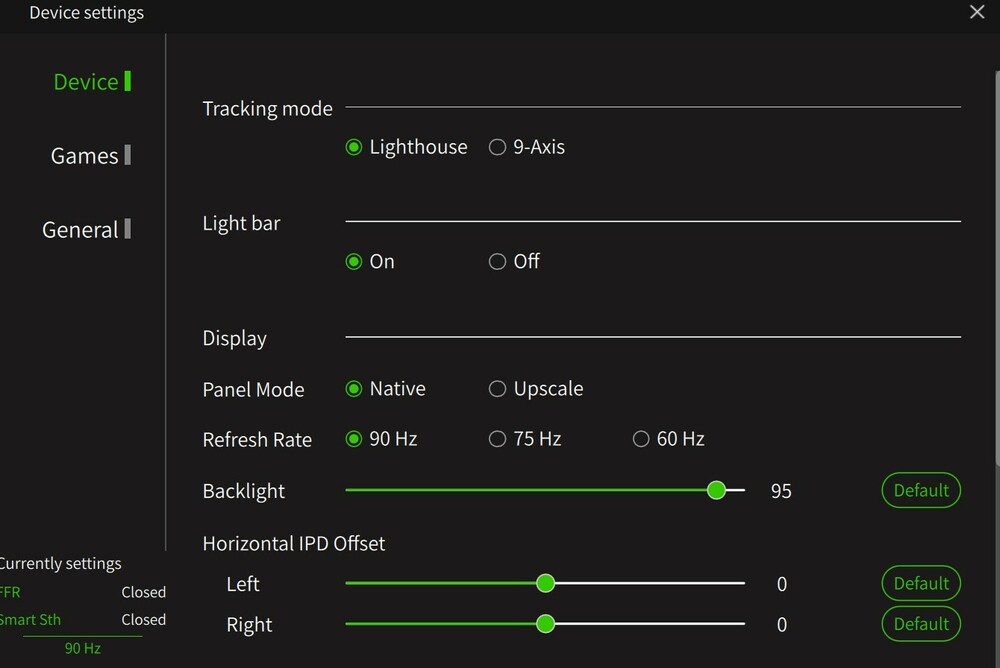
Task: Click the Backlight slider handle
Action: 716,490
